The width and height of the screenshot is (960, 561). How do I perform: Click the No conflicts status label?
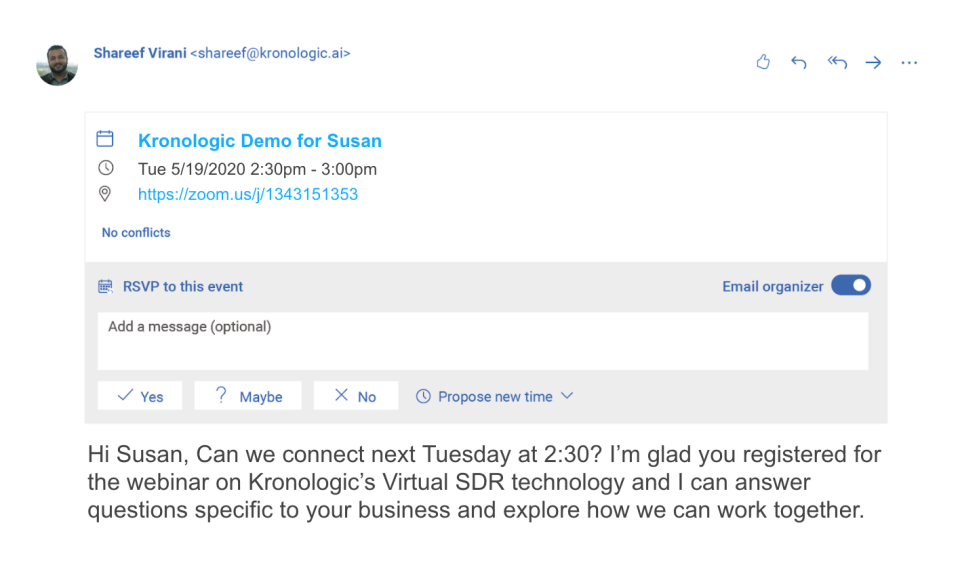coord(136,233)
